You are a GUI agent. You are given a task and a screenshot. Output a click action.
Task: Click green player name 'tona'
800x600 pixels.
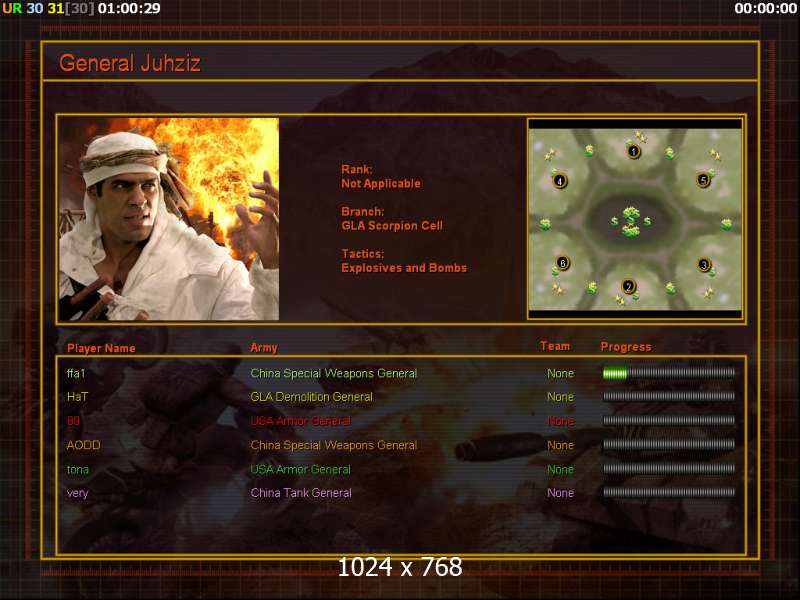(x=78, y=469)
